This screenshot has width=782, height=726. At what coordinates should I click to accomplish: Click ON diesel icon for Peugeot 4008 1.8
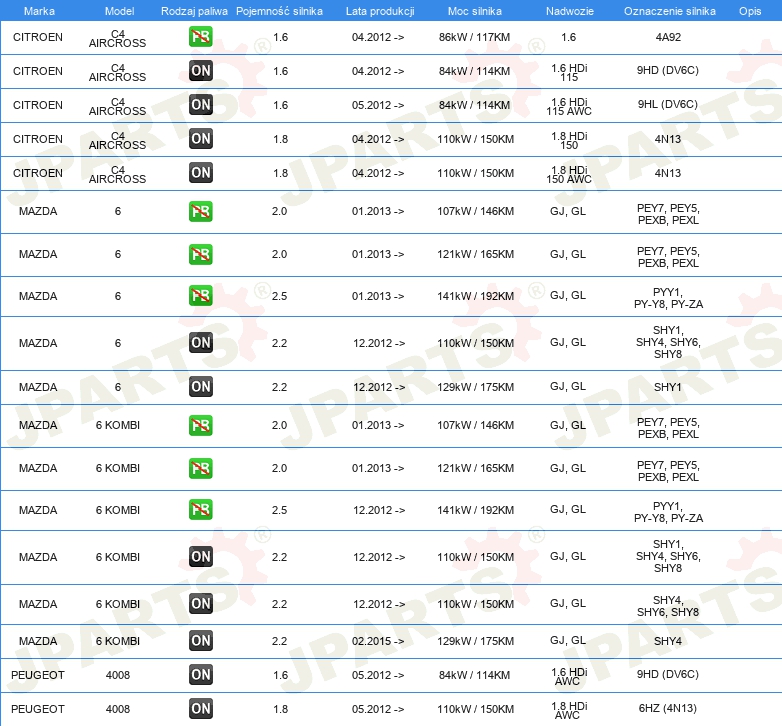(201, 708)
